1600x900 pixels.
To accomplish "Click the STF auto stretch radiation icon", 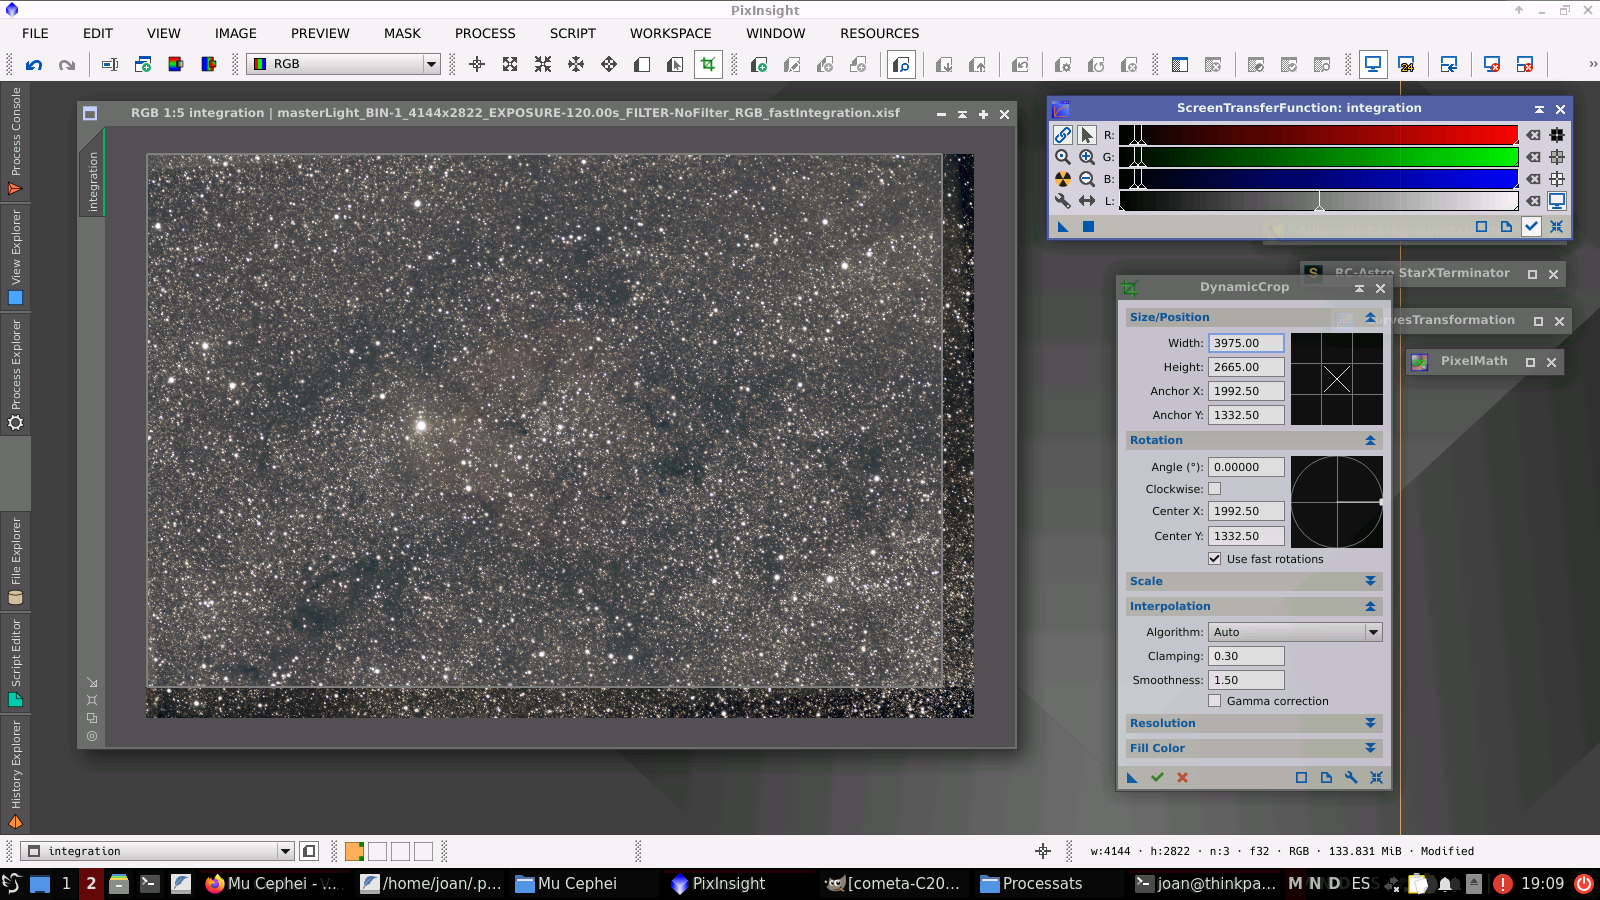I will point(1063,179).
